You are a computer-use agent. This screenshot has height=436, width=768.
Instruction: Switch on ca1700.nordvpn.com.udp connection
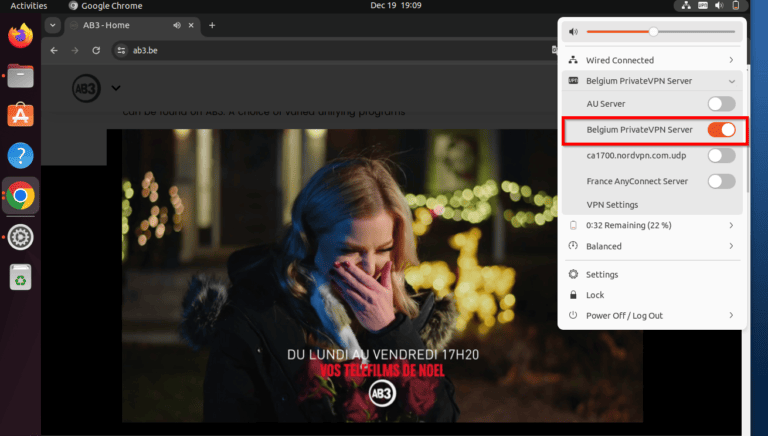(720, 155)
